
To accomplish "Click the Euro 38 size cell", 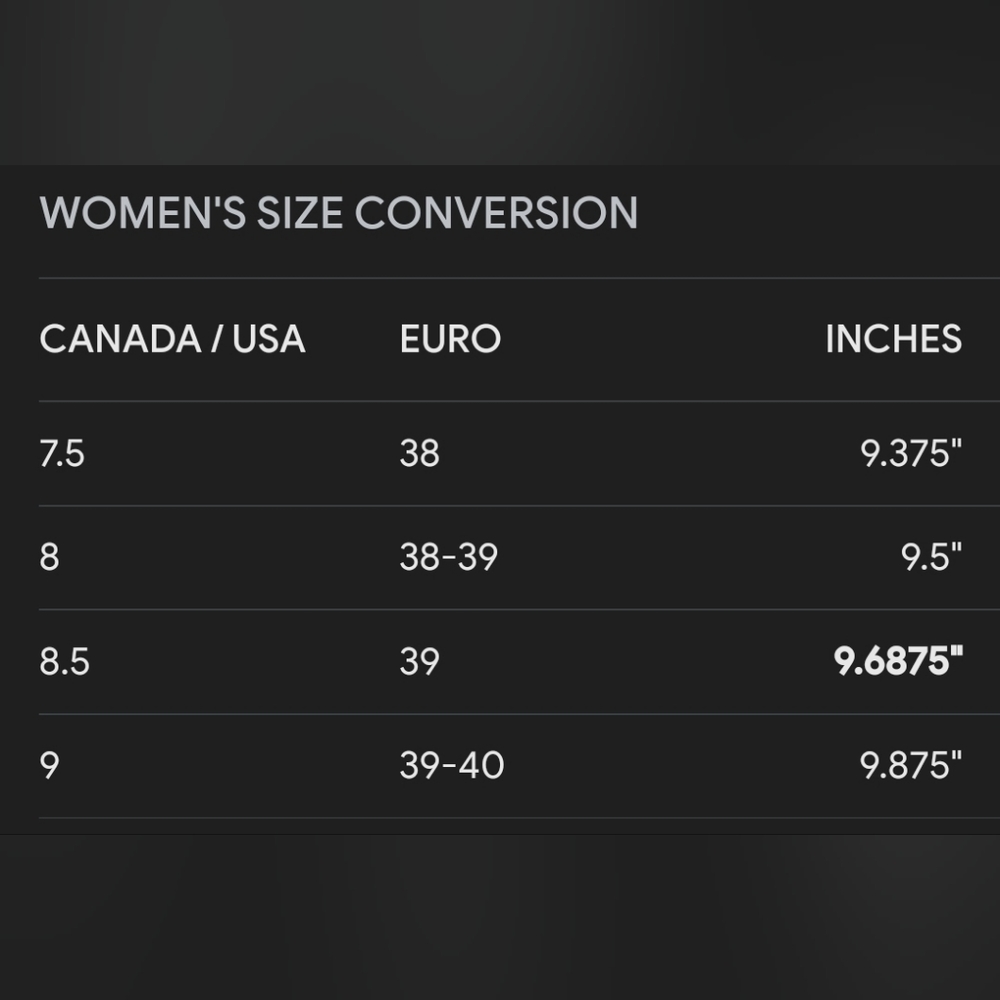I will (x=420, y=453).
